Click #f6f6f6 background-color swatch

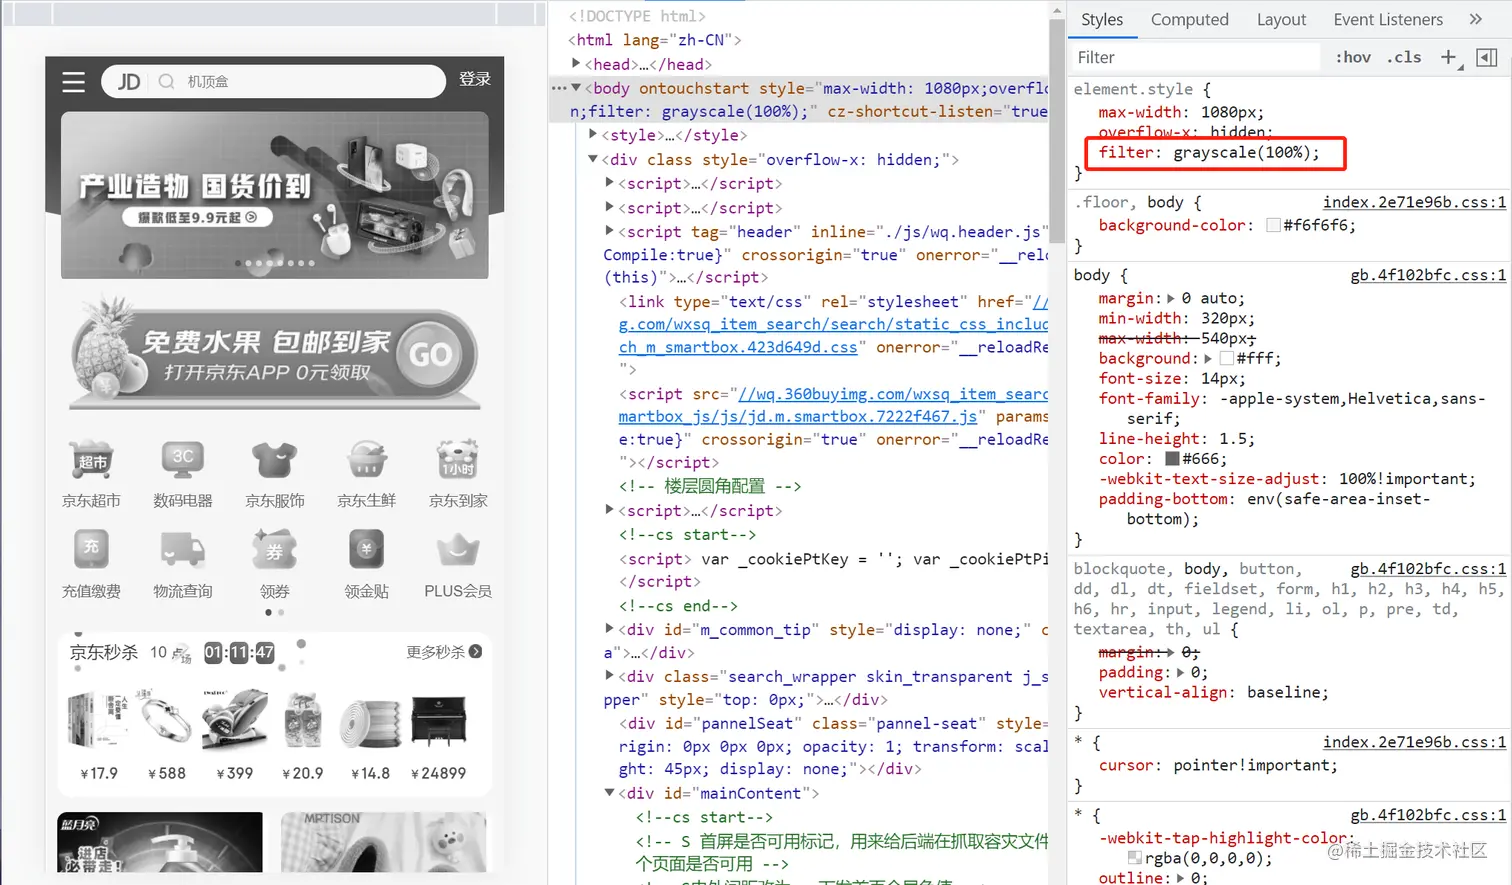1273,226
